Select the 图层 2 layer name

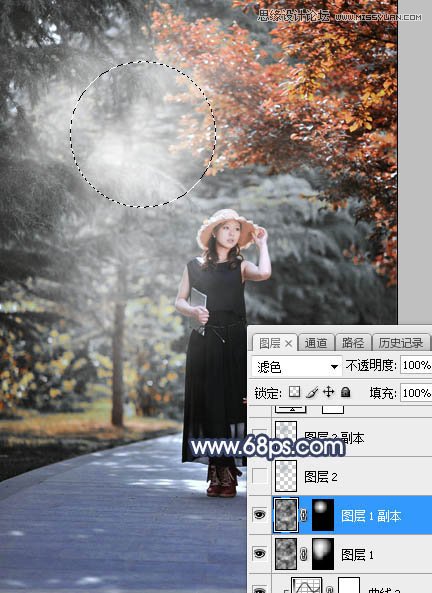tap(321, 477)
